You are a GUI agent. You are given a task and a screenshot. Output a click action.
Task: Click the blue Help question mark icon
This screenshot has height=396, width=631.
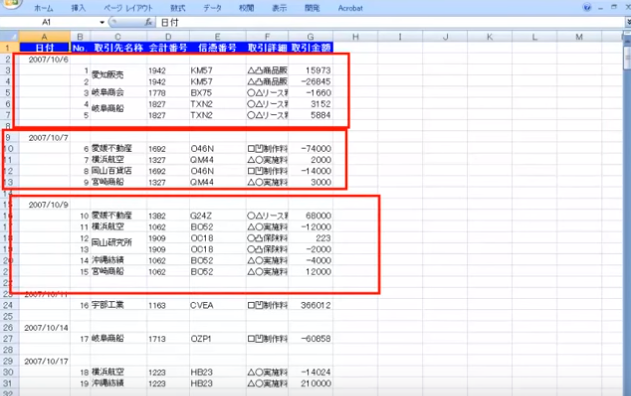(587, 7)
